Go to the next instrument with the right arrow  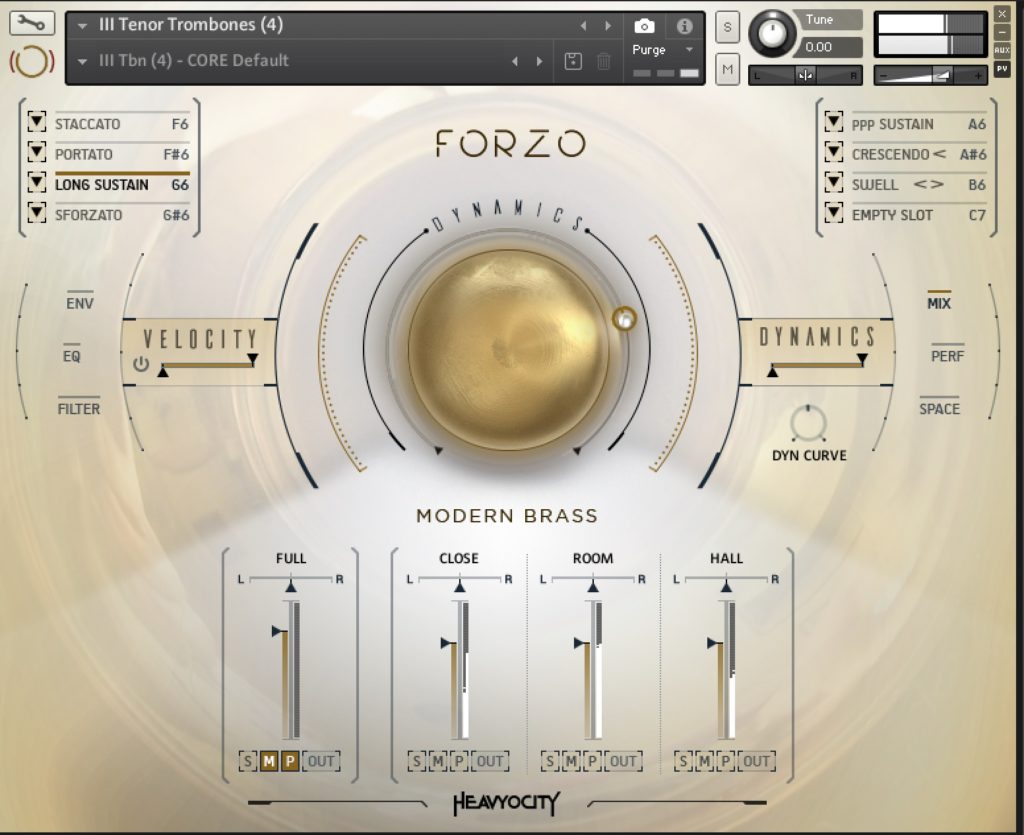(x=608, y=26)
